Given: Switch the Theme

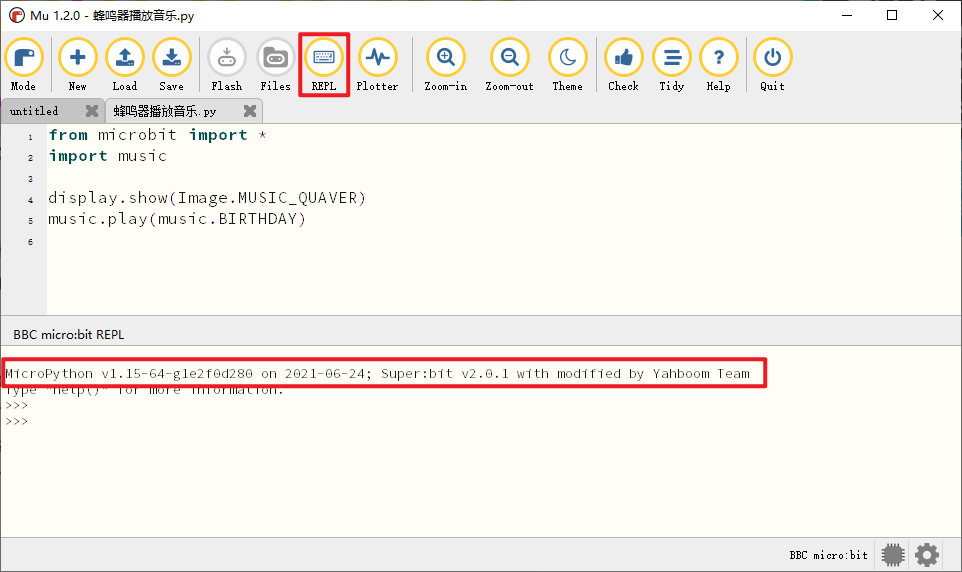Looking at the screenshot, I should [568, 64].
